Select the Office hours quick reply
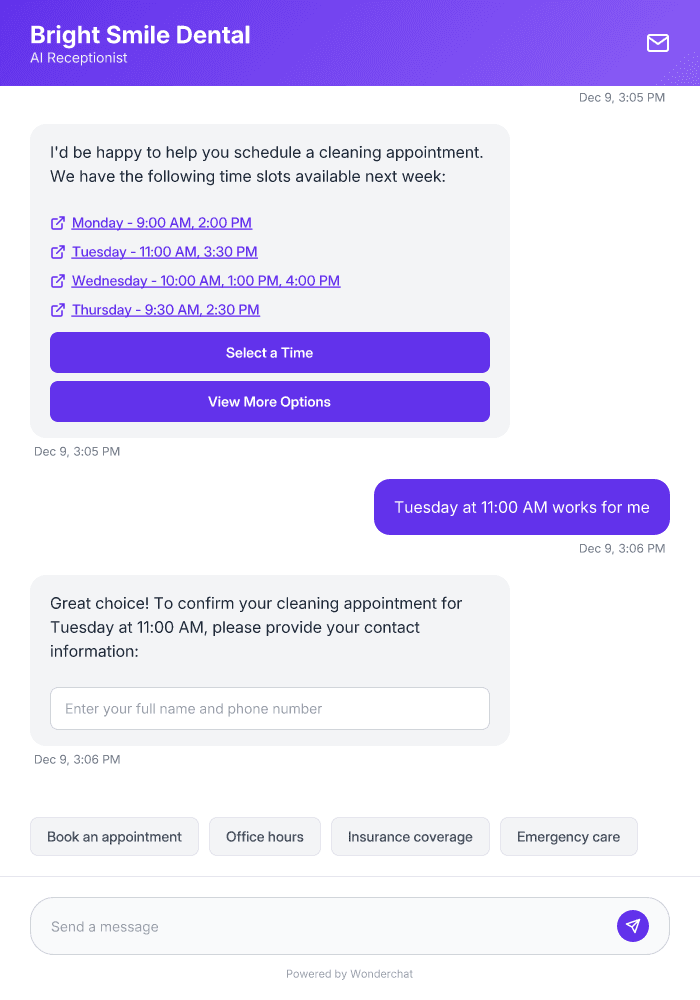Viewport: 700px width, 1000px height. point(264,836)
